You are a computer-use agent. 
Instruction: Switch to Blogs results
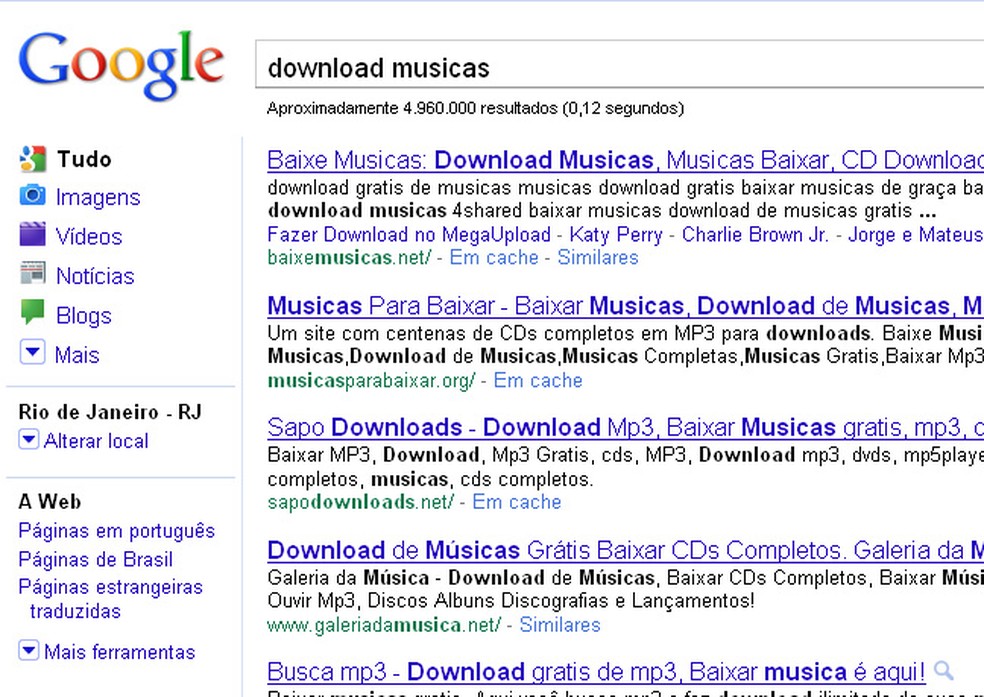pyautogui.click(x=83, y=316)
